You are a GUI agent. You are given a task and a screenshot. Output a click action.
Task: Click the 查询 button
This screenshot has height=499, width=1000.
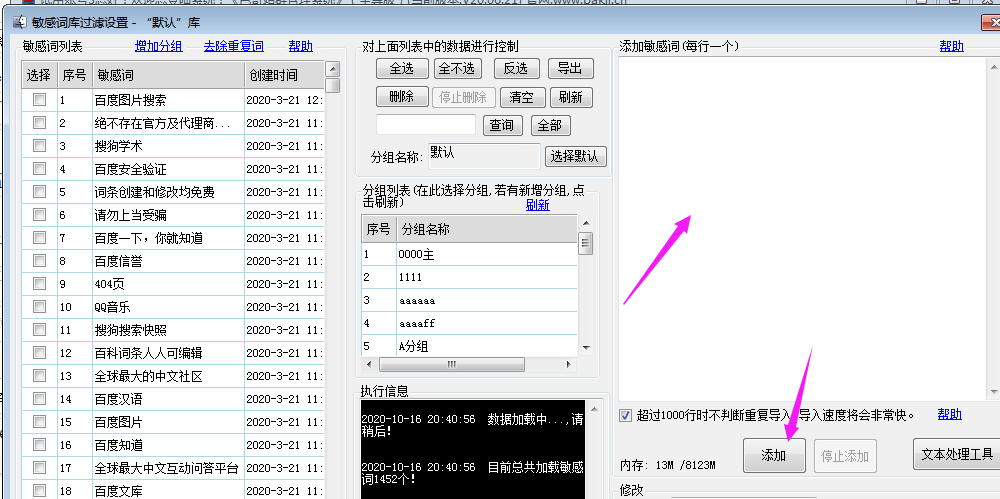503,125
